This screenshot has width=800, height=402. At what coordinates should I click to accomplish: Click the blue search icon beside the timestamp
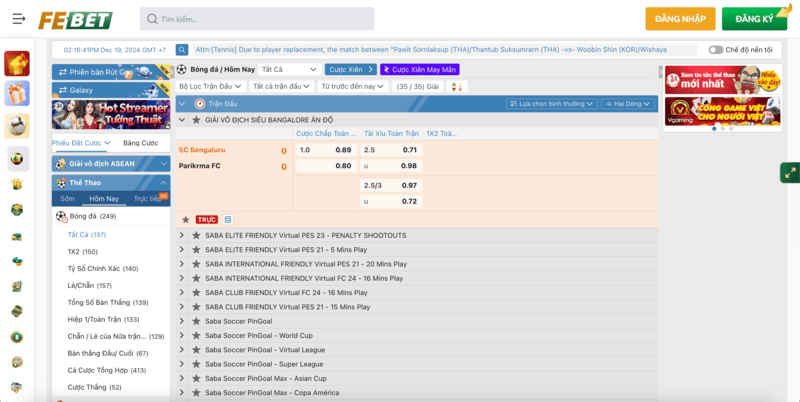(x=182, y=49)
